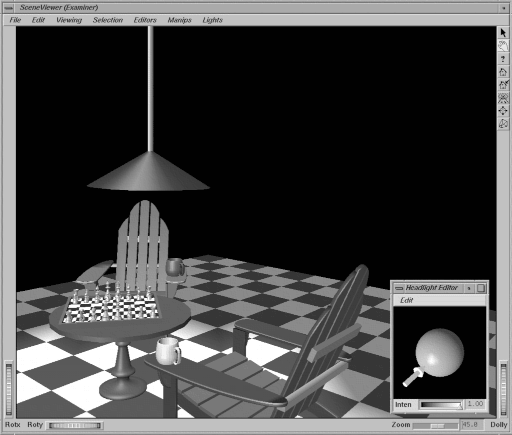Open the Editors menu
This screenshot has height=435, width=512.
[145, 20]
